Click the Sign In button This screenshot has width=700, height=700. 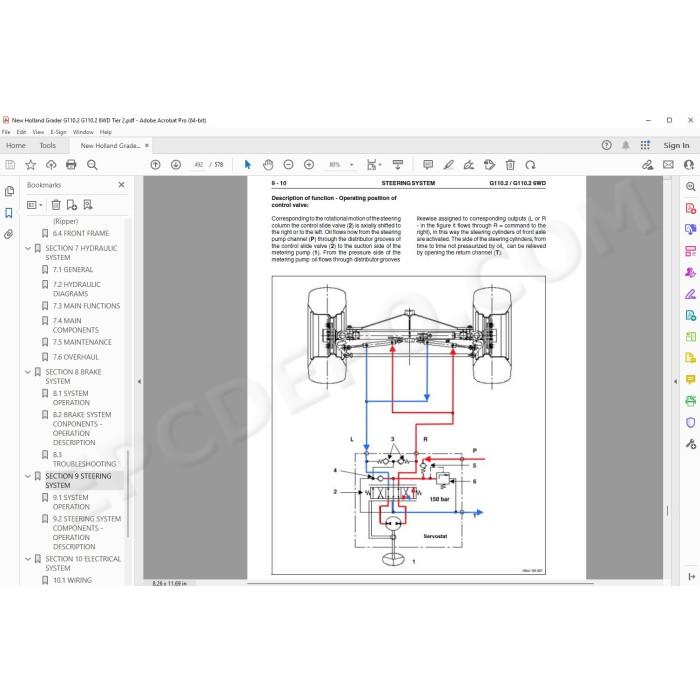pos(676,146)
